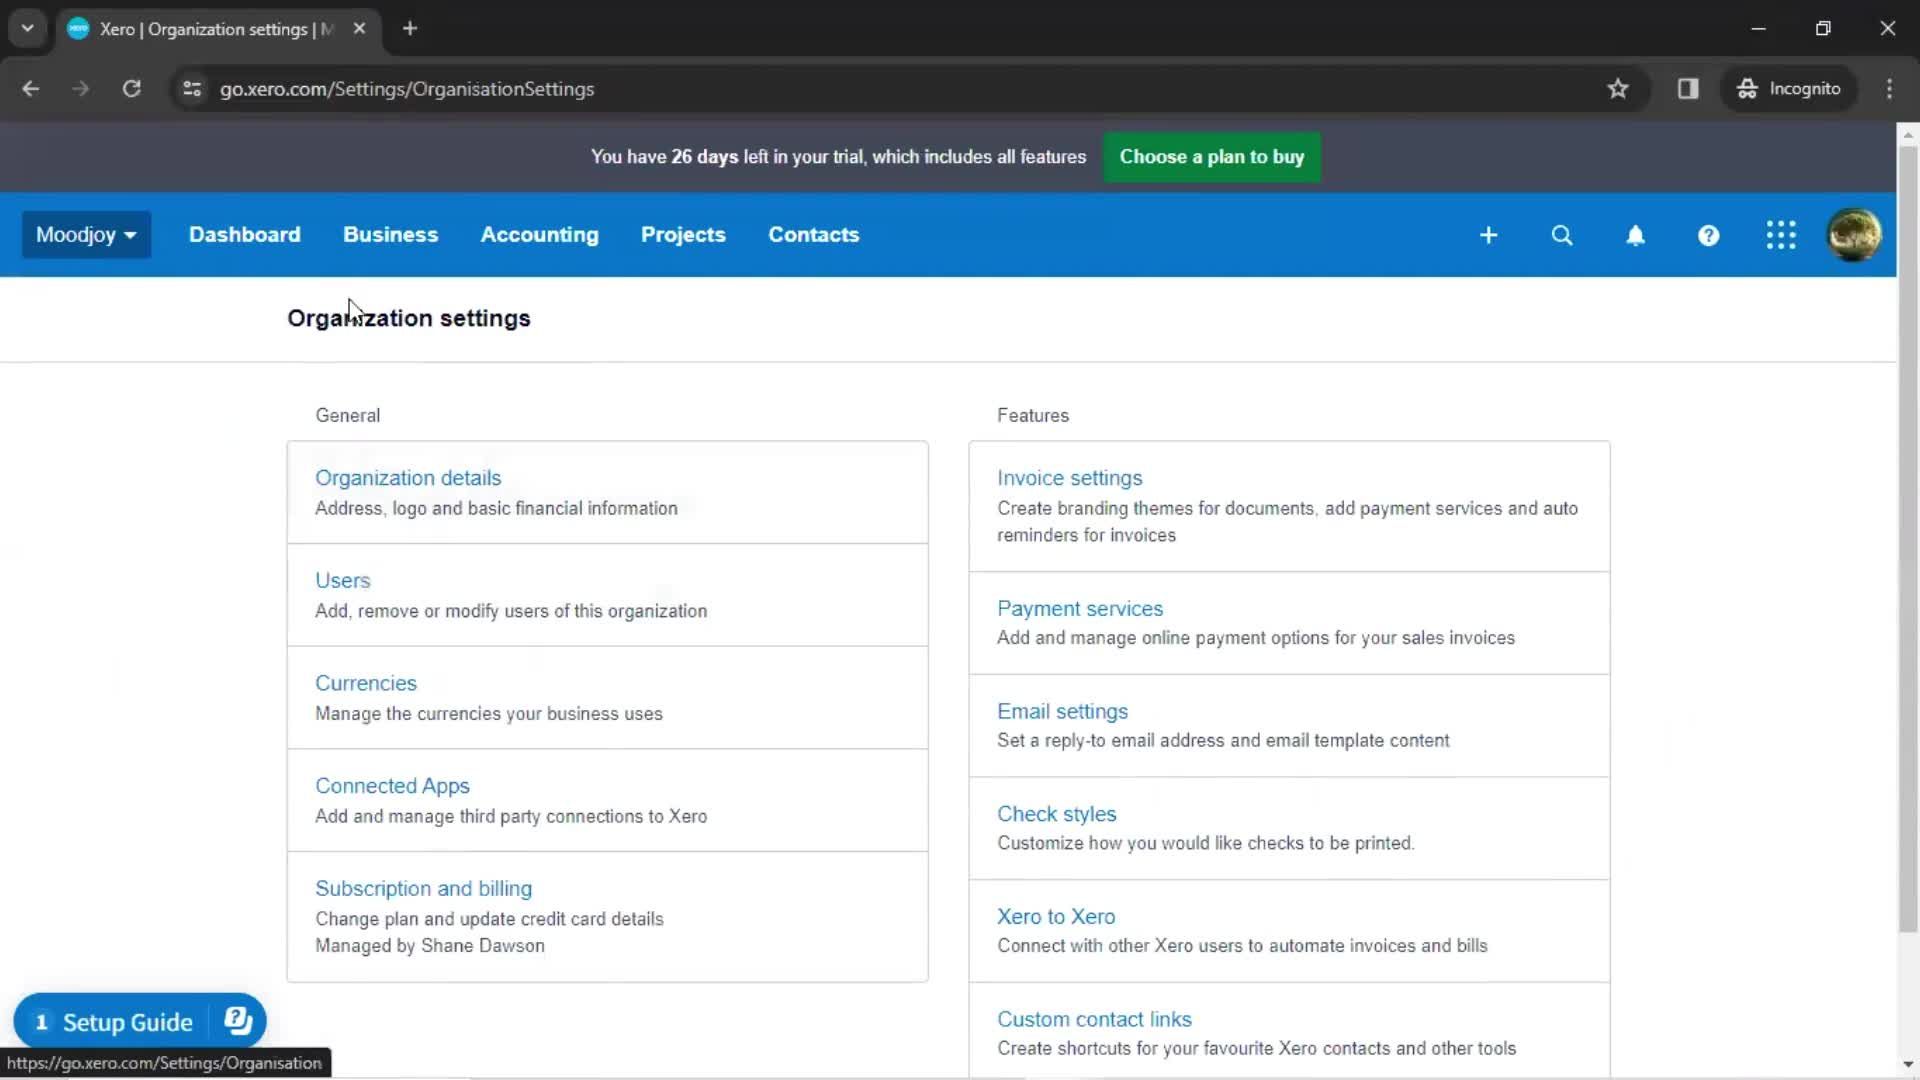Open a new browser tab

[410, 29]
